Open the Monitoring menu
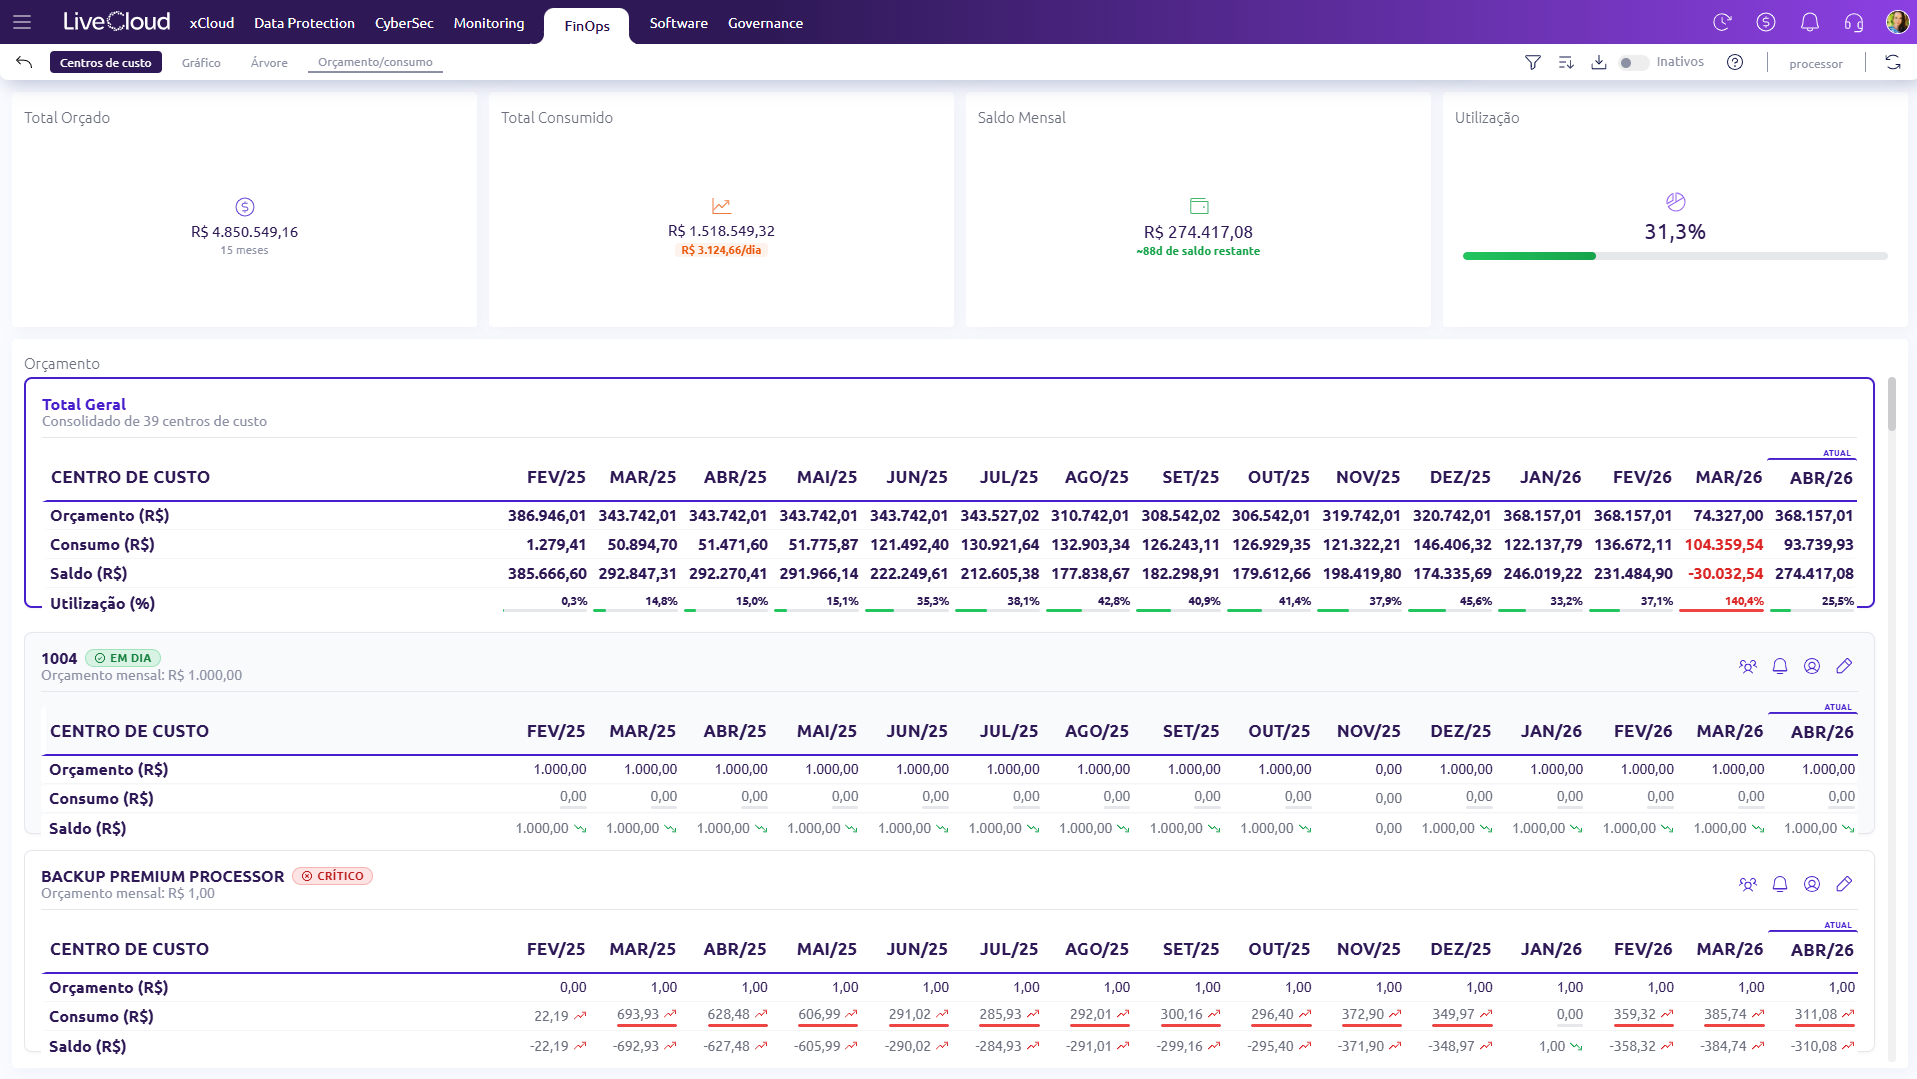 (489, 23)
